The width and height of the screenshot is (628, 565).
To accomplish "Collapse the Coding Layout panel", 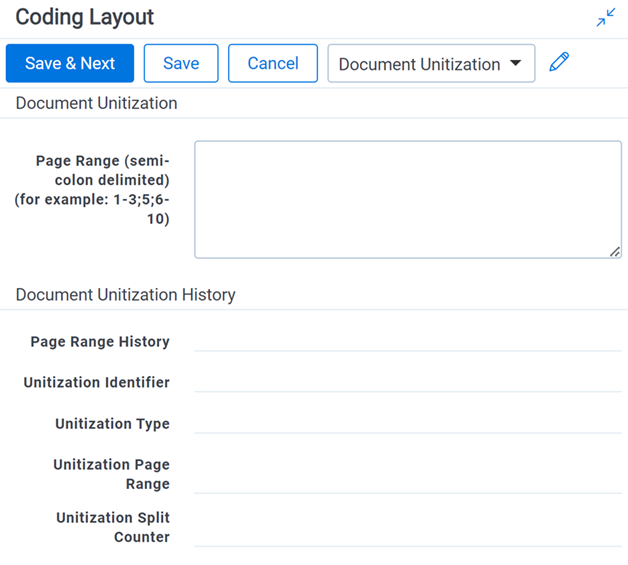I will [606, 17].
